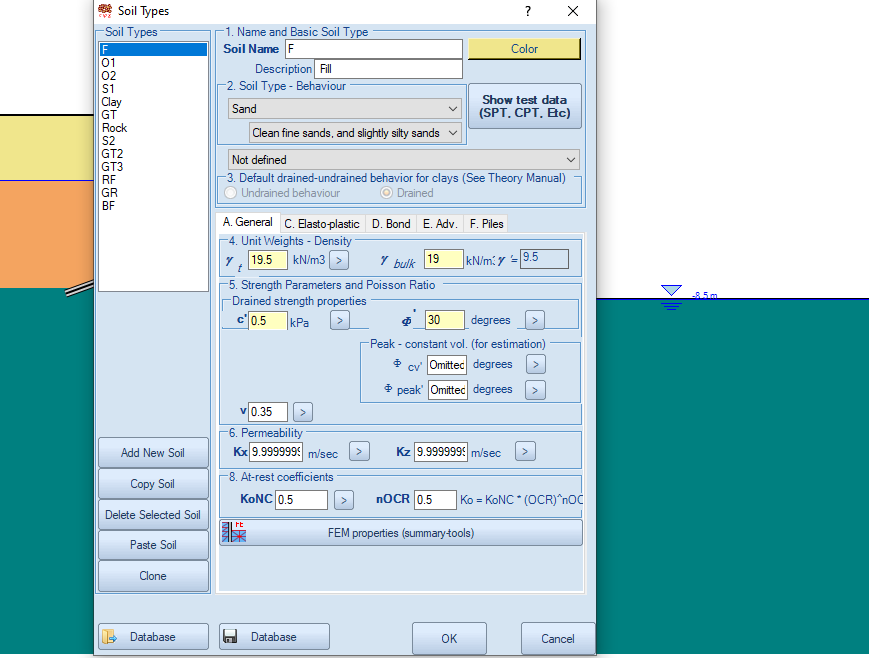869x658 pixels.
Task: Click the friction angle 30 field
Action: coord(444,320)
